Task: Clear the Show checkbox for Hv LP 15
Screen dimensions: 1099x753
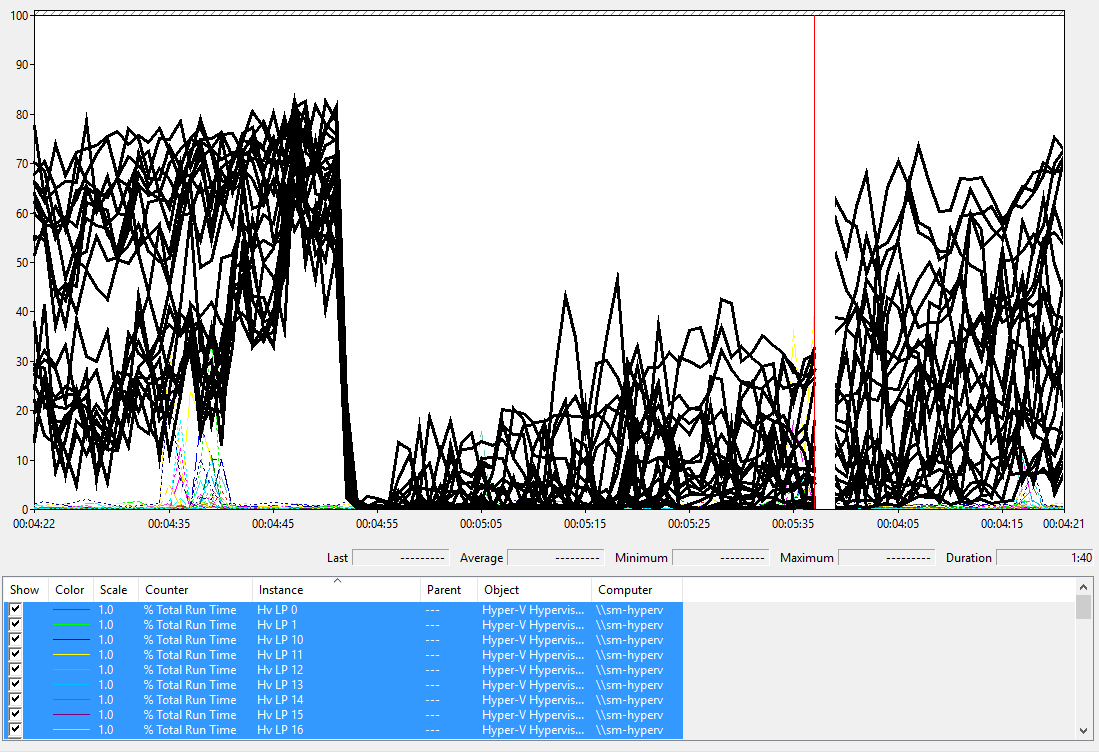Action: click(15, 714)
